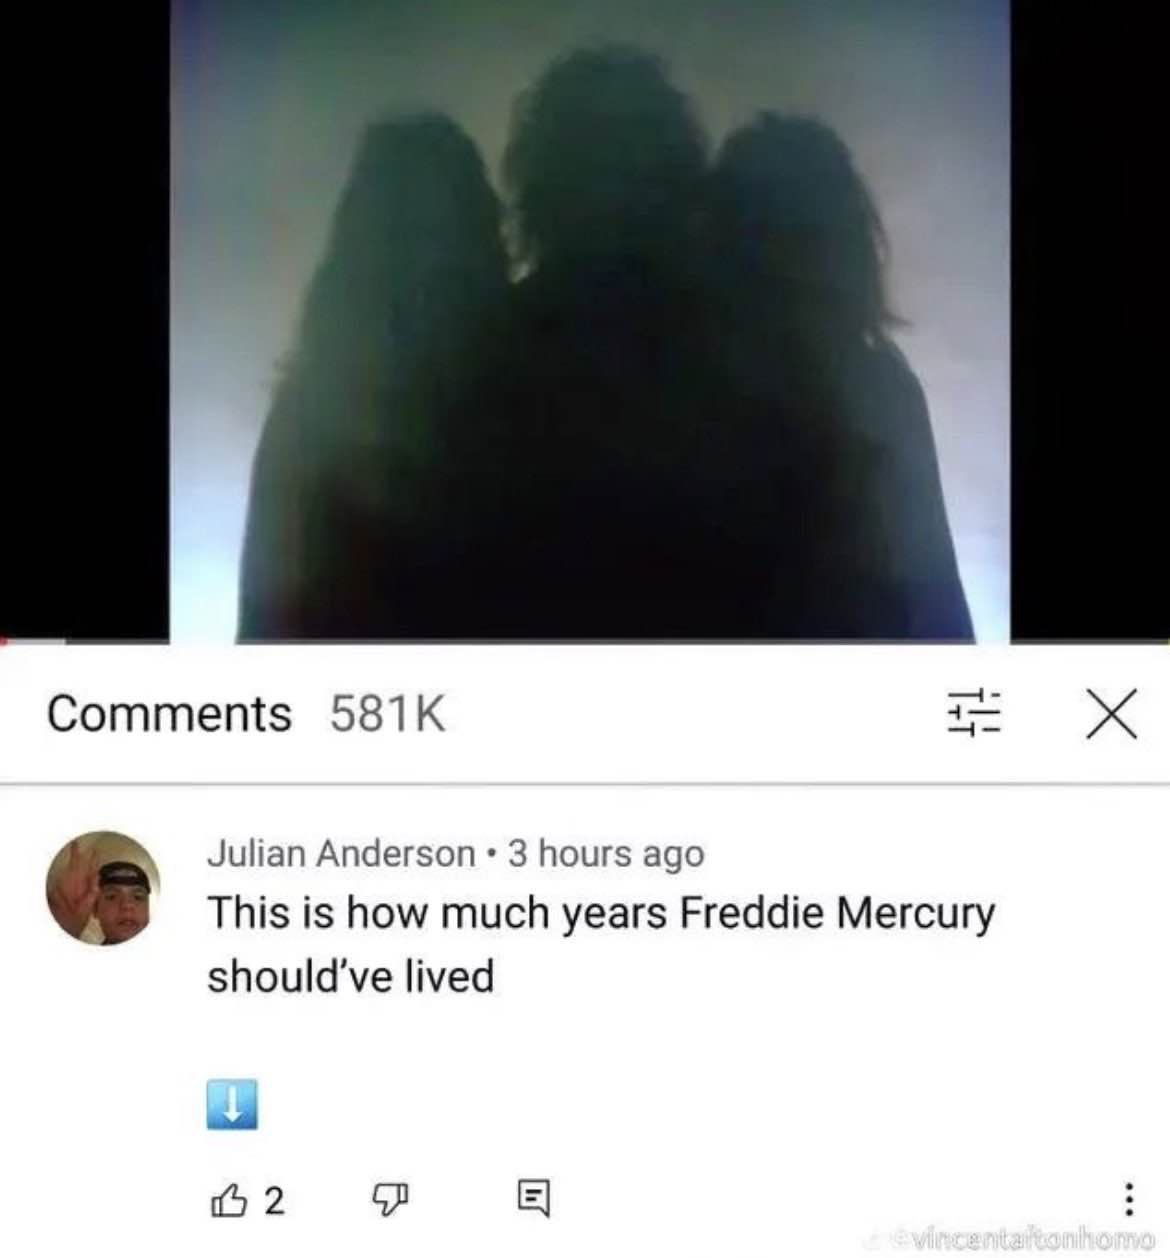Open the comment sort options icon
Viewport: 1170px width, 1258px height.
point(974,712)
